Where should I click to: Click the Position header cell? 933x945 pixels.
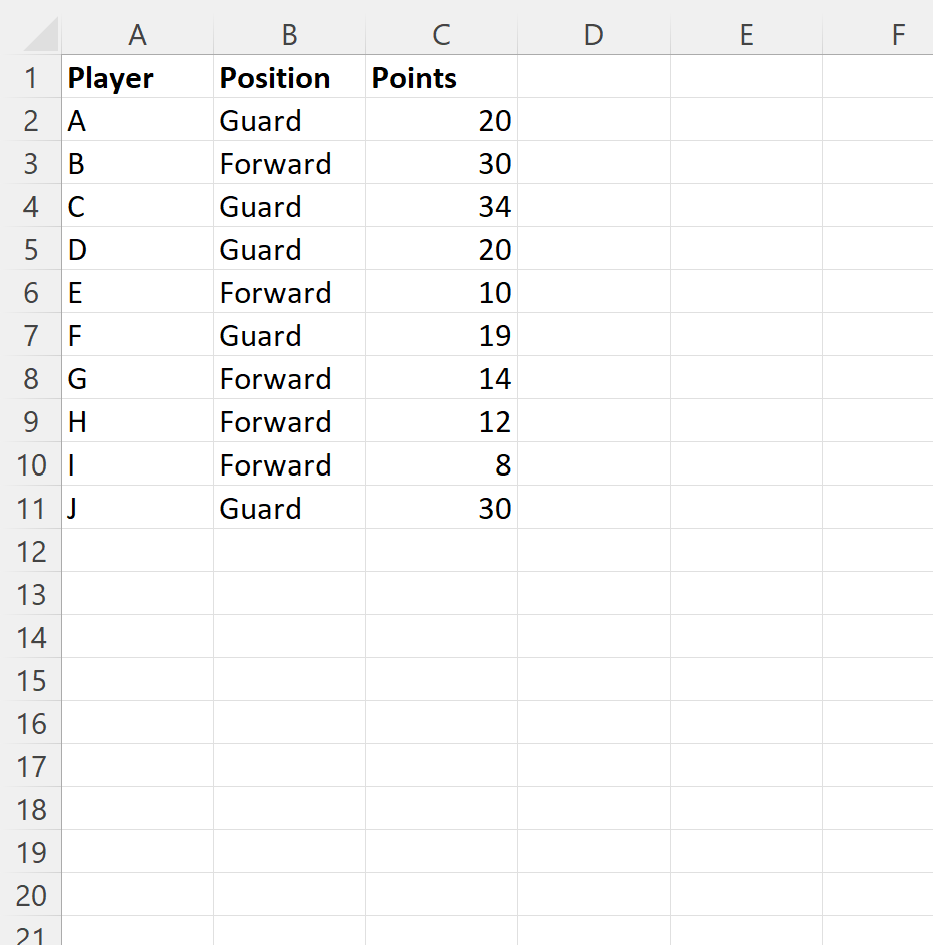click(288, 77)
